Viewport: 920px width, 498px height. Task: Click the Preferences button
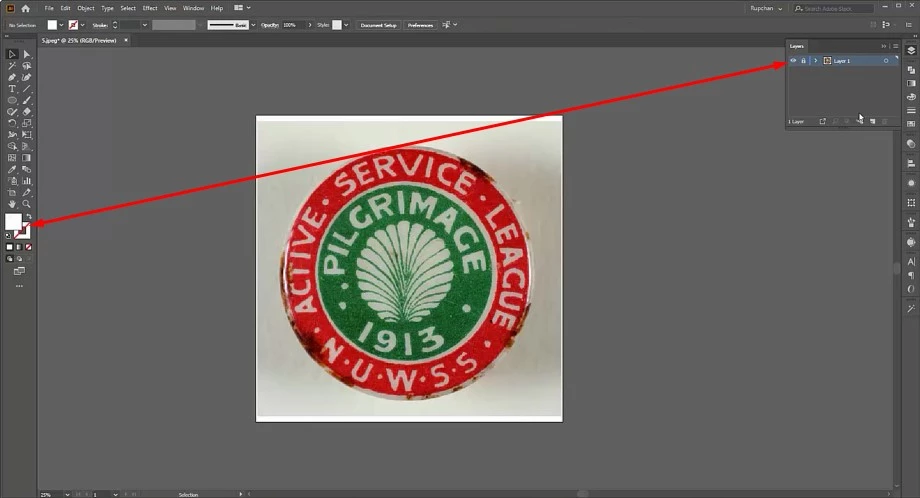420,25
